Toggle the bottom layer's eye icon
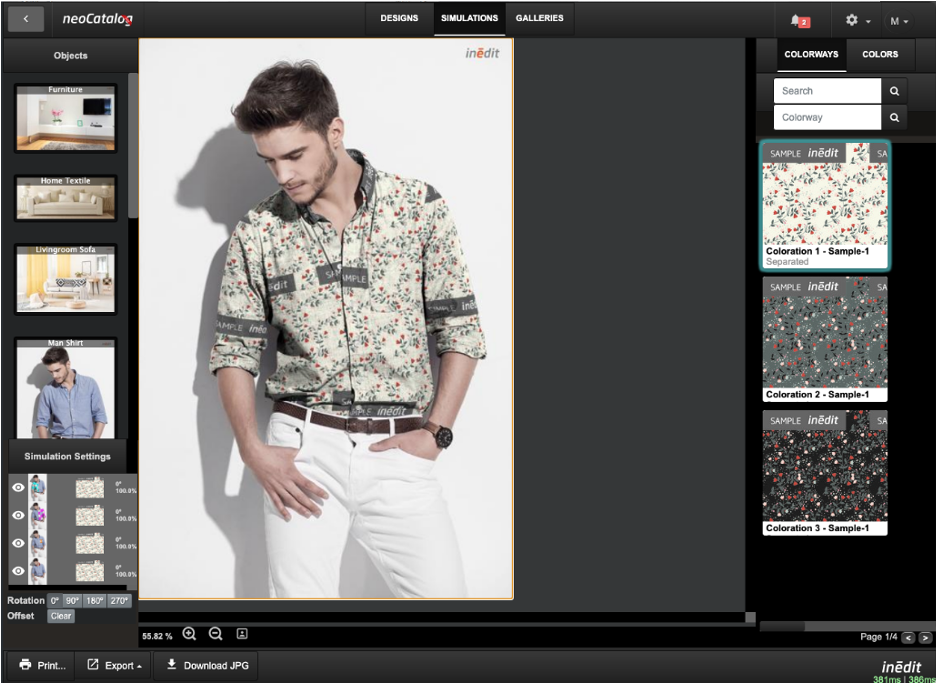Screen dimensions: 936x683 [19, 571]
